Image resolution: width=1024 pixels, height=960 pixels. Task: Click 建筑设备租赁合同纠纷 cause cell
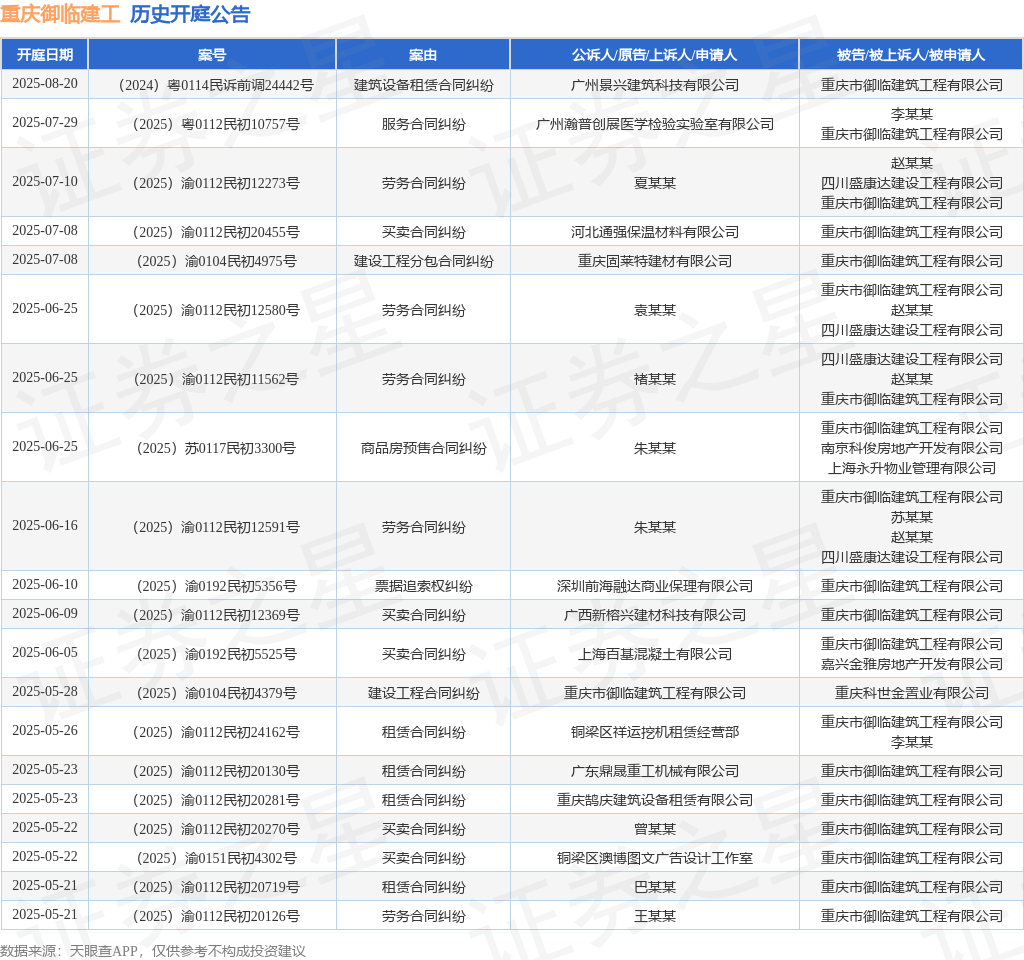pos(423,85)
